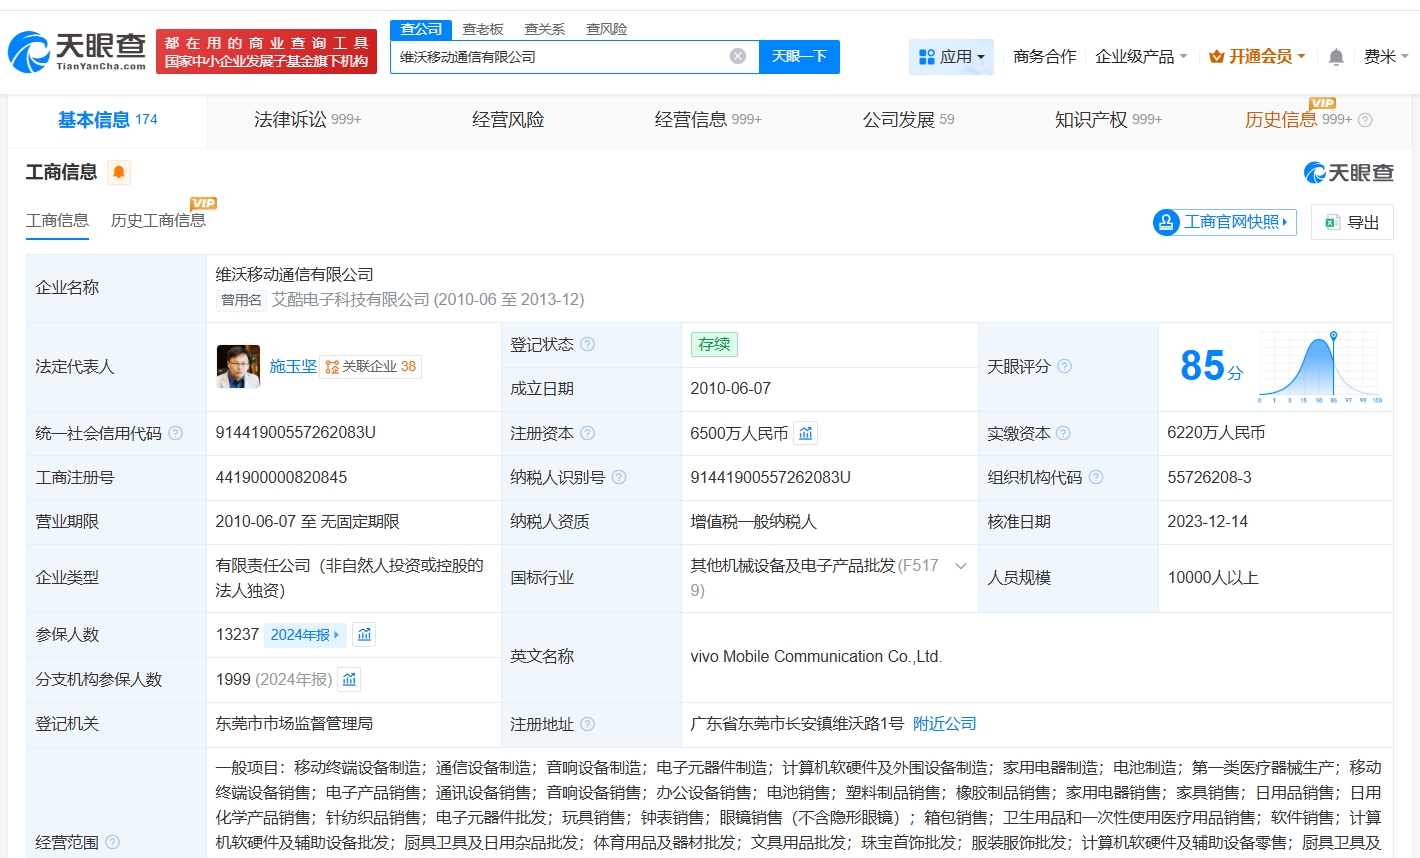
Task: Click help icon beside 实缴资本
Action: click(1063, 433)
